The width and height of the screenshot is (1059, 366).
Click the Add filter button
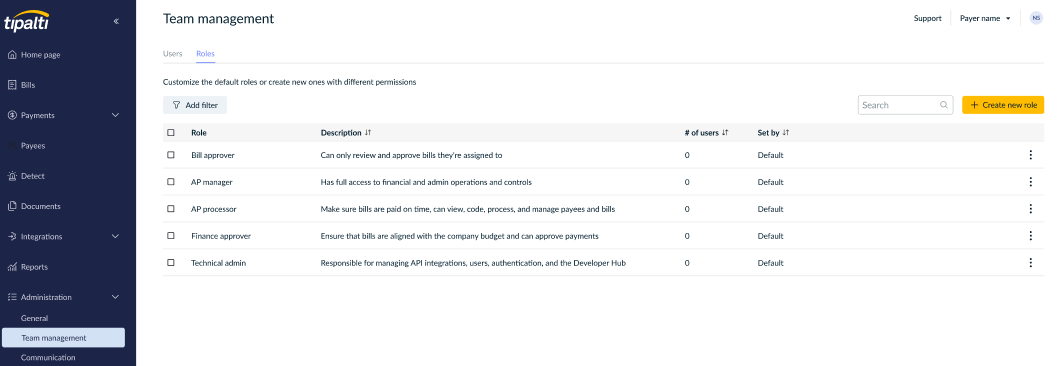coord(195,105)
